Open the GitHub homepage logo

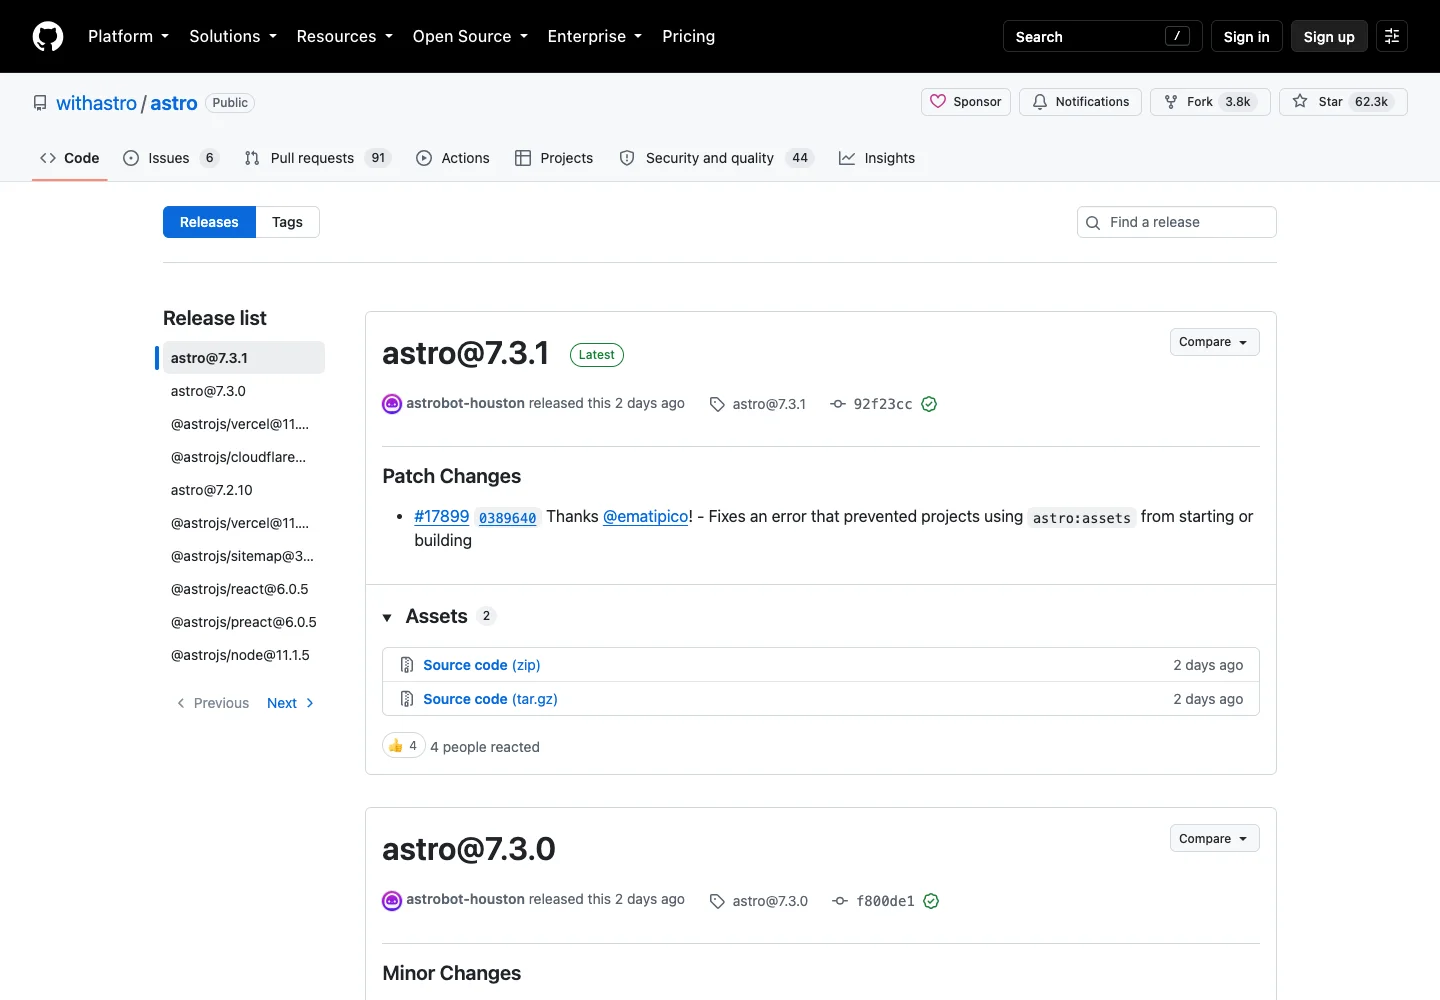coord(48,36)
